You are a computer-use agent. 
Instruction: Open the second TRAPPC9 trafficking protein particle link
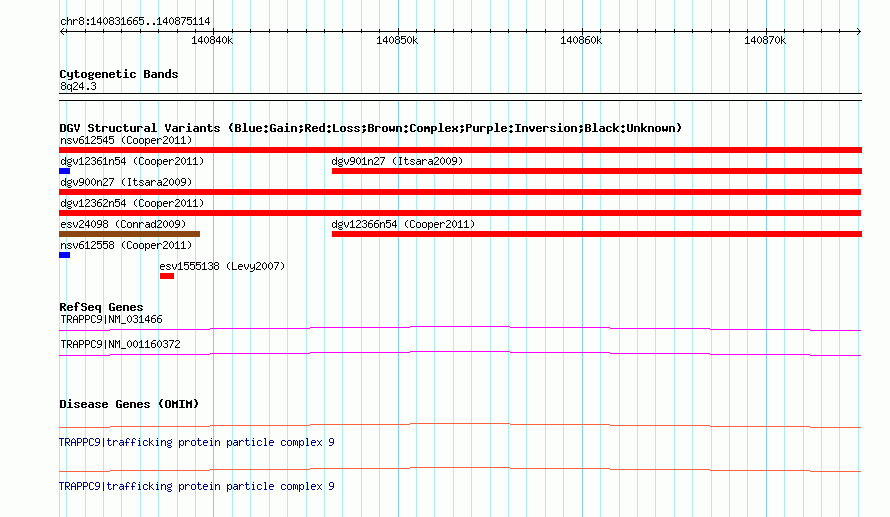197,486
